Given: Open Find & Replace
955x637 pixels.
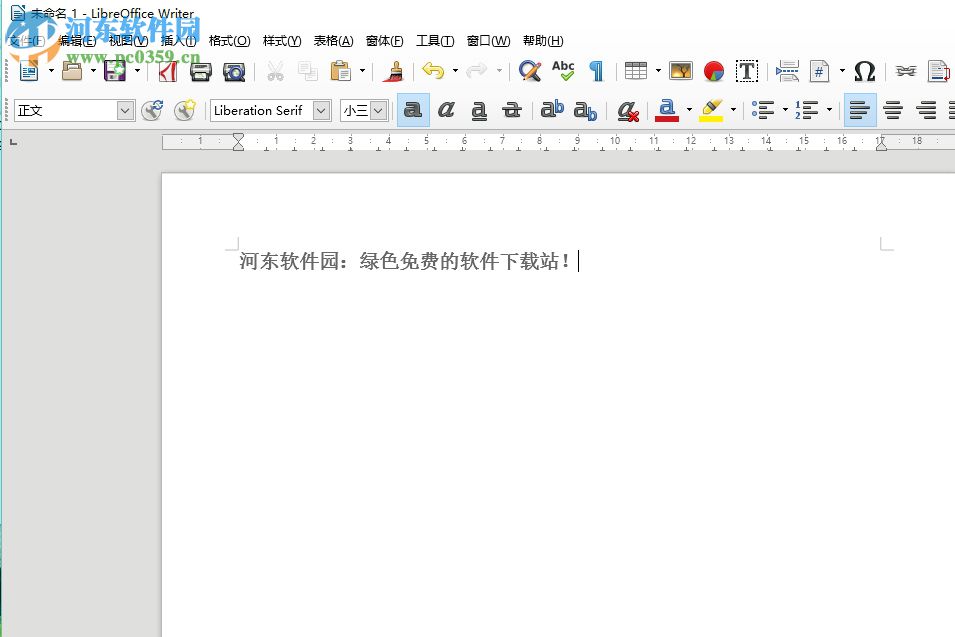Looking at the screenshot, I should [528, 71].
